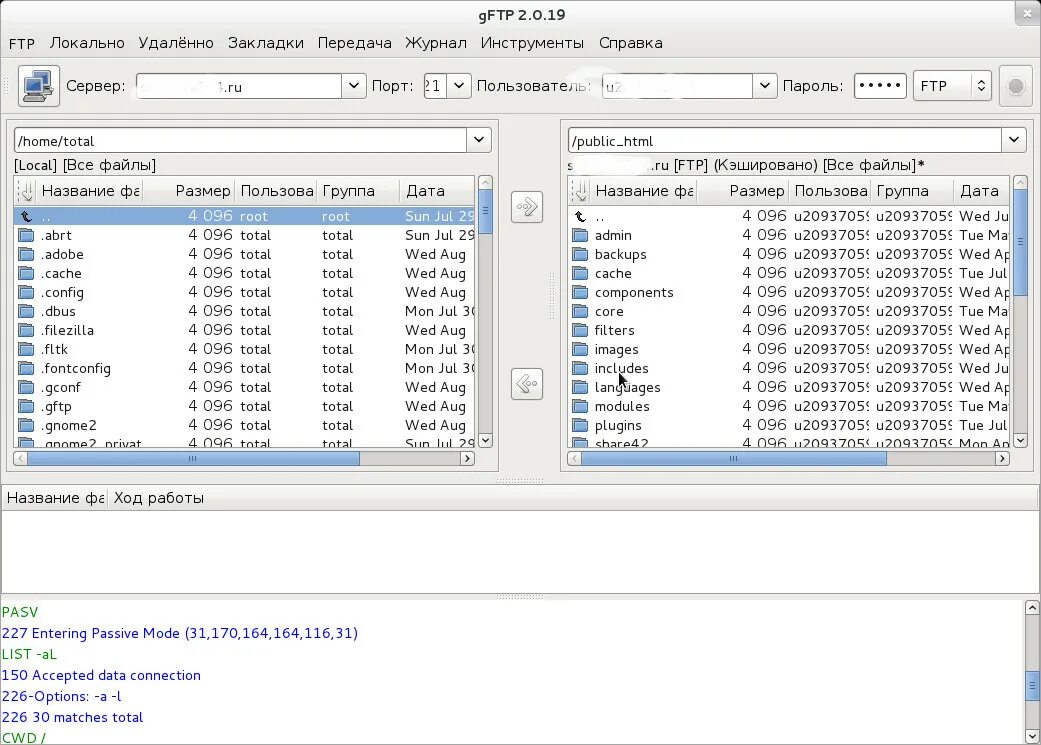Open the FTP menu

(22, 43)
